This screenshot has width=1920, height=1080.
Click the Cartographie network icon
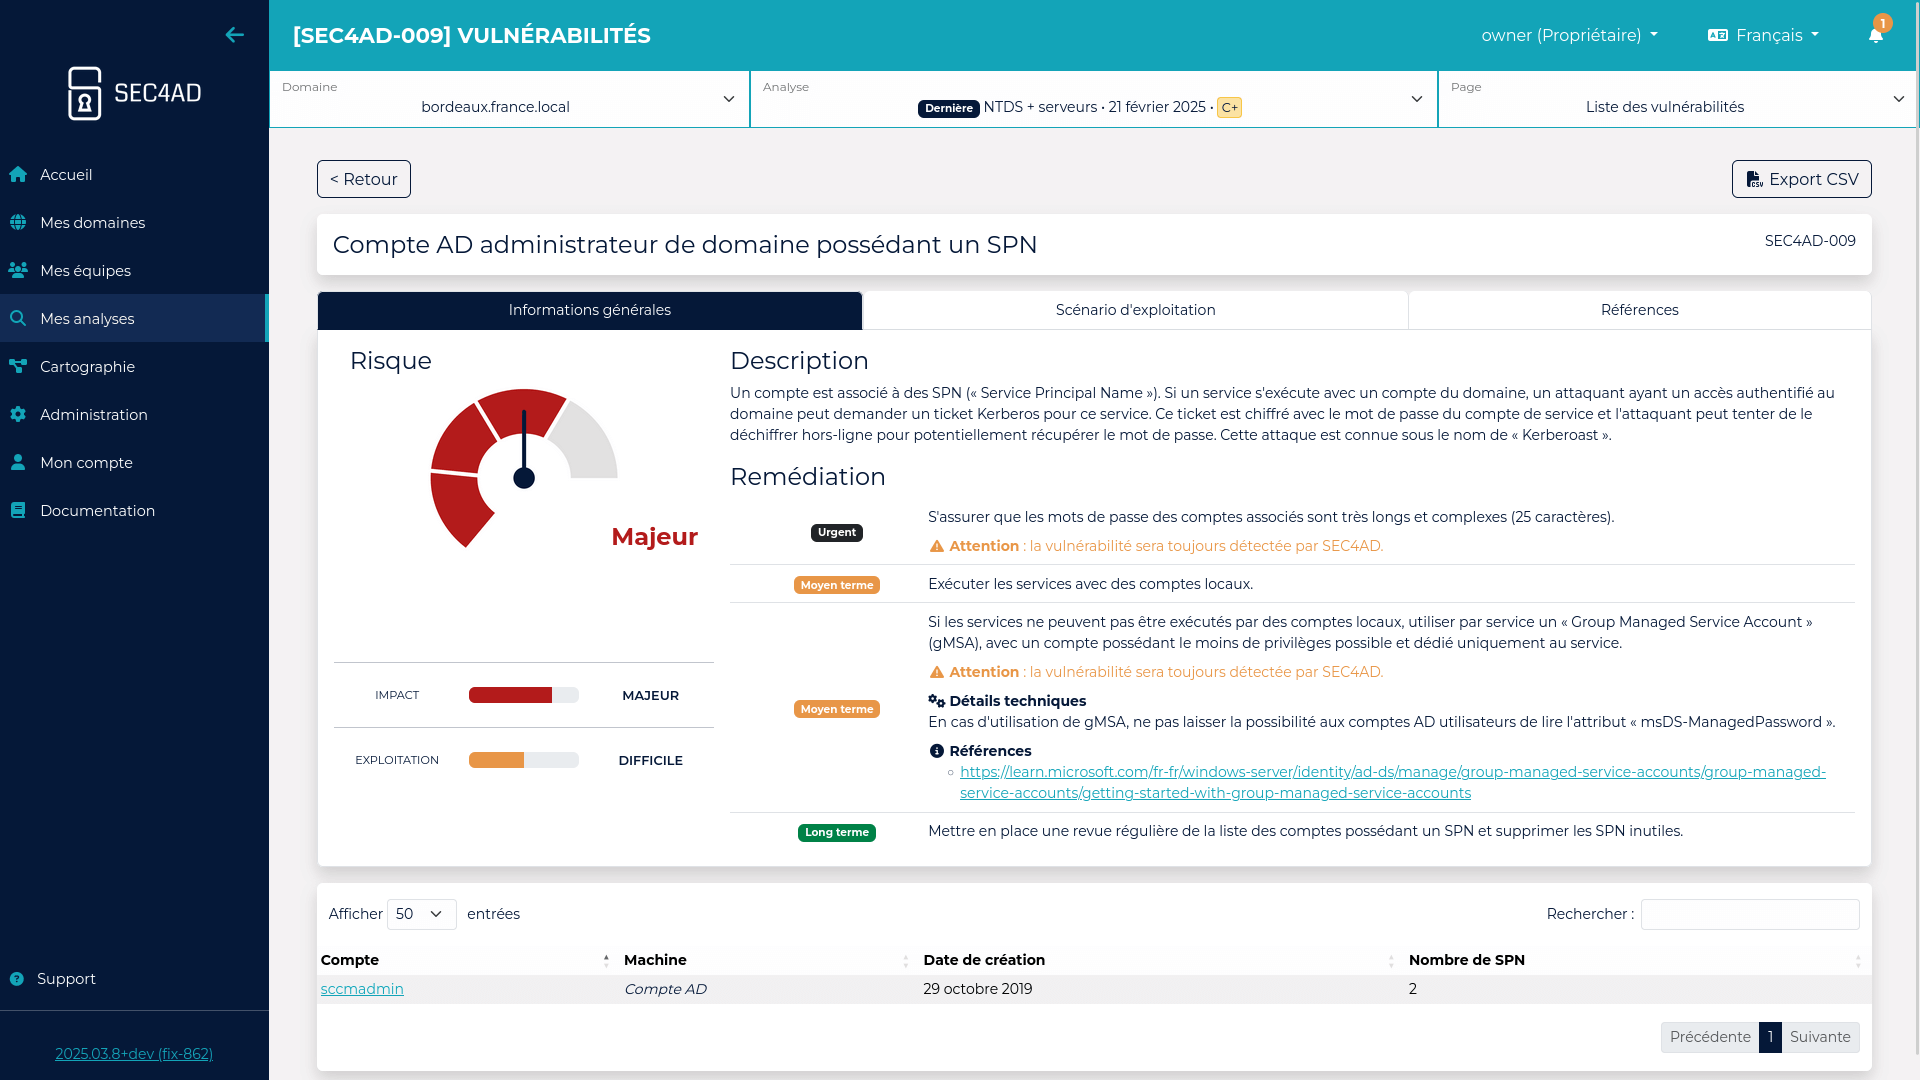click(x=18, y=367)
